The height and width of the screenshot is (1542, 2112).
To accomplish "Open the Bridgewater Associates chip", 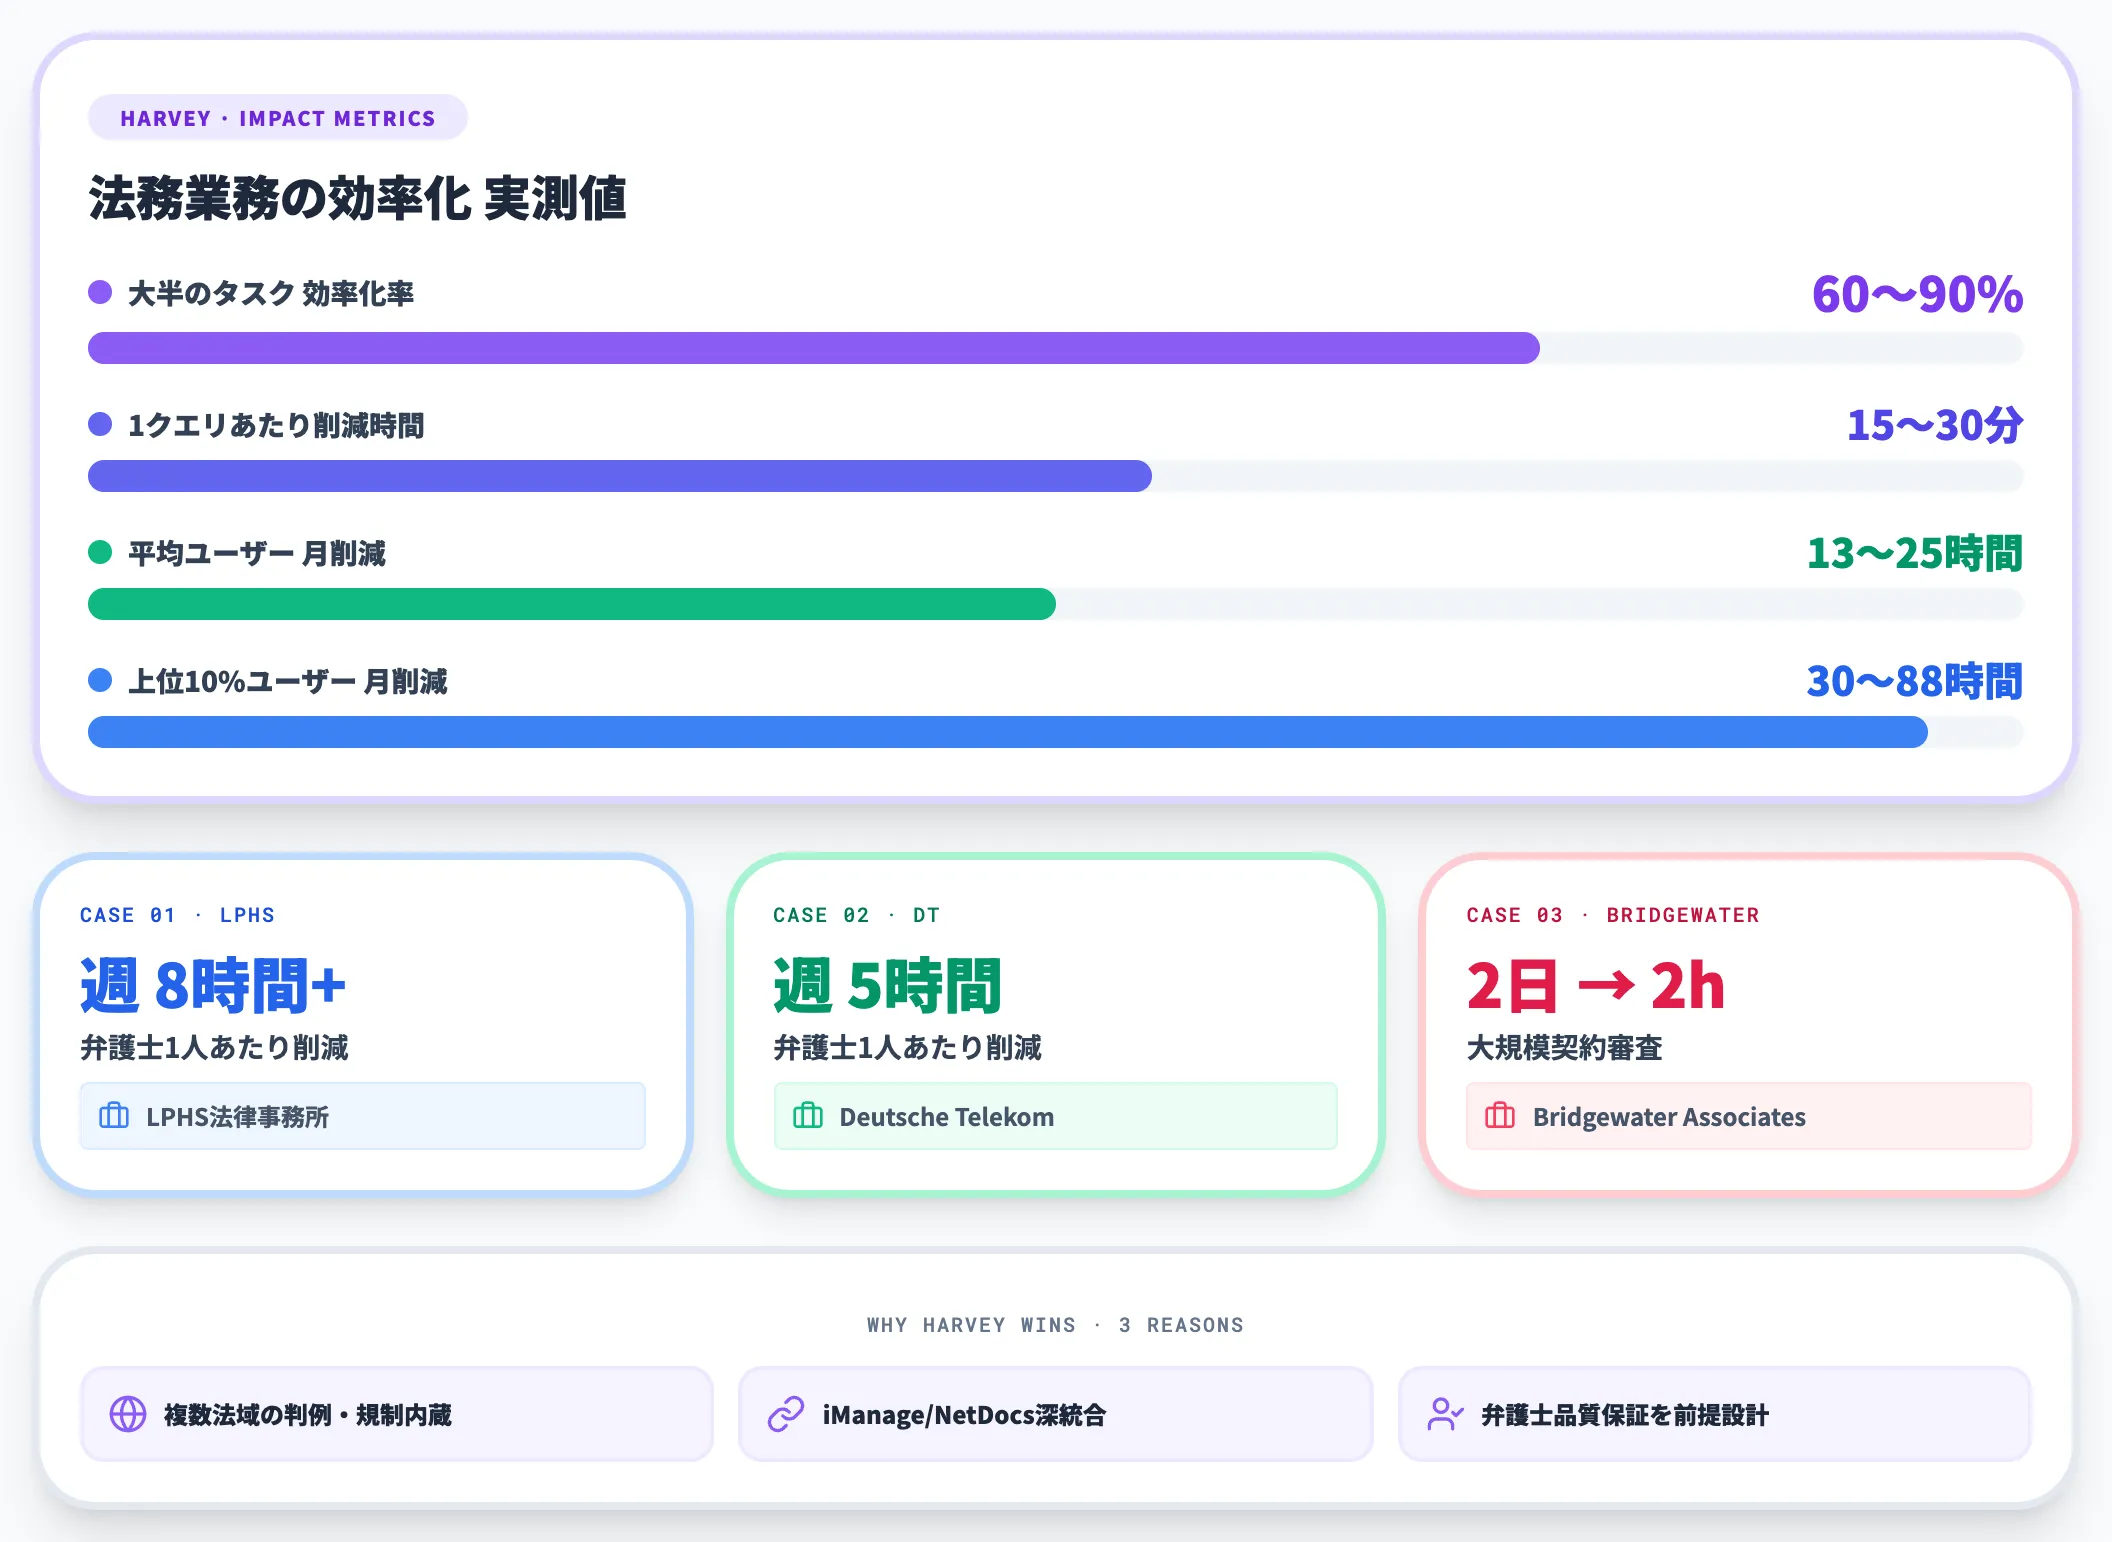I will coord(1748,1116).
